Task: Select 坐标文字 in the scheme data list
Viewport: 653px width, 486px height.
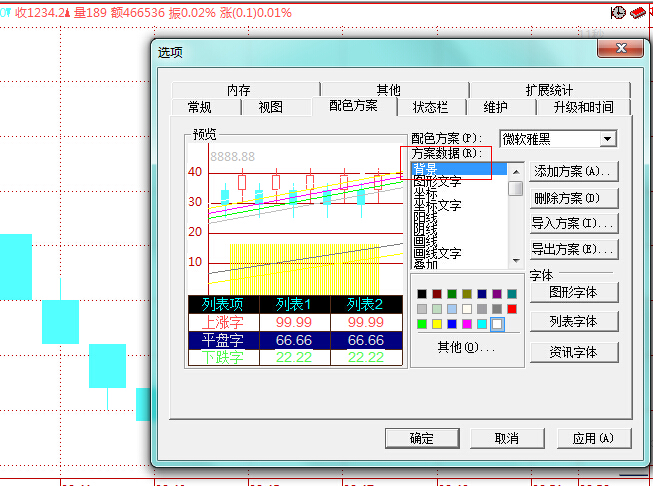Action: (x=437, y=205)
